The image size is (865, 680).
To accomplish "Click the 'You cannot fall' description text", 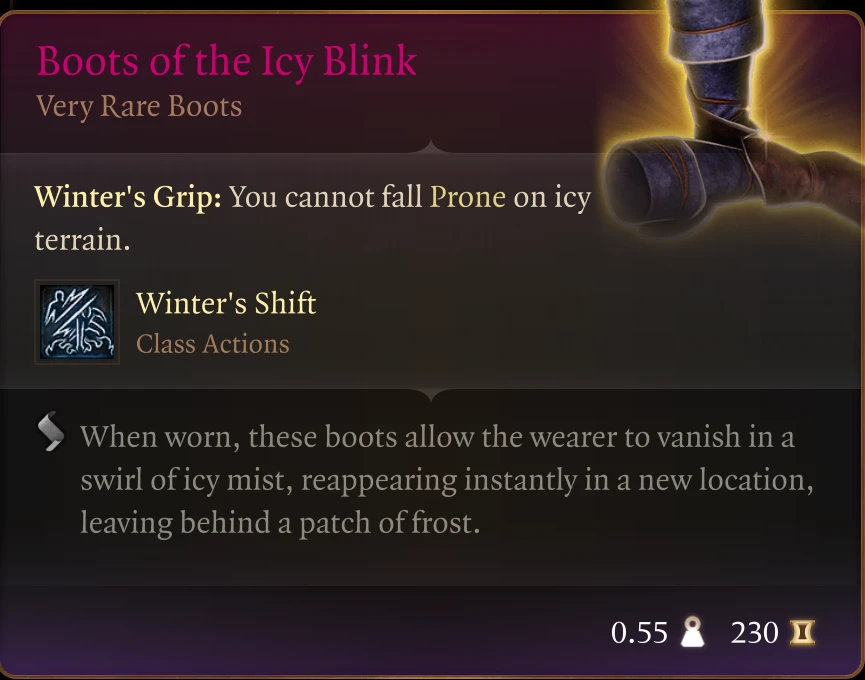I will 325,197.
